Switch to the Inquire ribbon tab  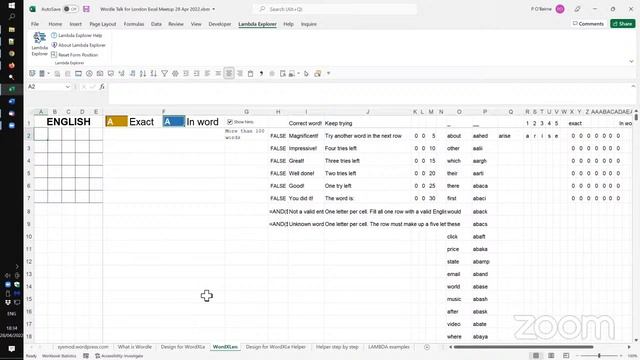309,24
